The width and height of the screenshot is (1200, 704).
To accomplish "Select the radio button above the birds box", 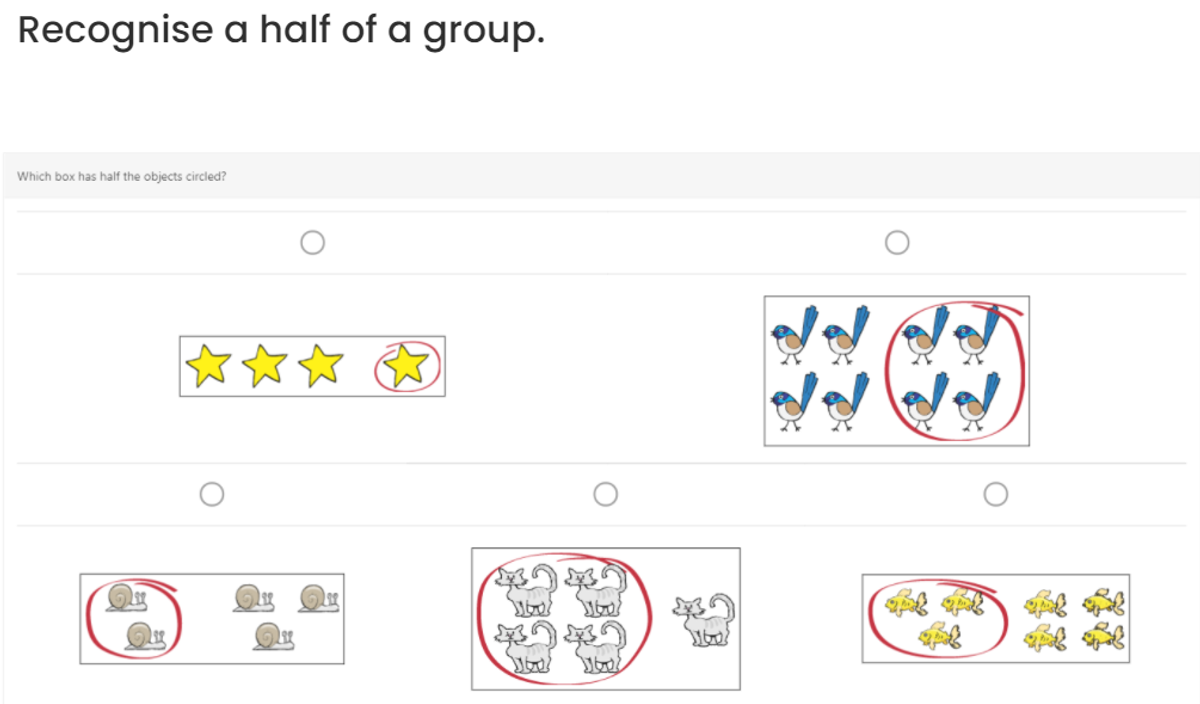I will click(x=897, y=242).
